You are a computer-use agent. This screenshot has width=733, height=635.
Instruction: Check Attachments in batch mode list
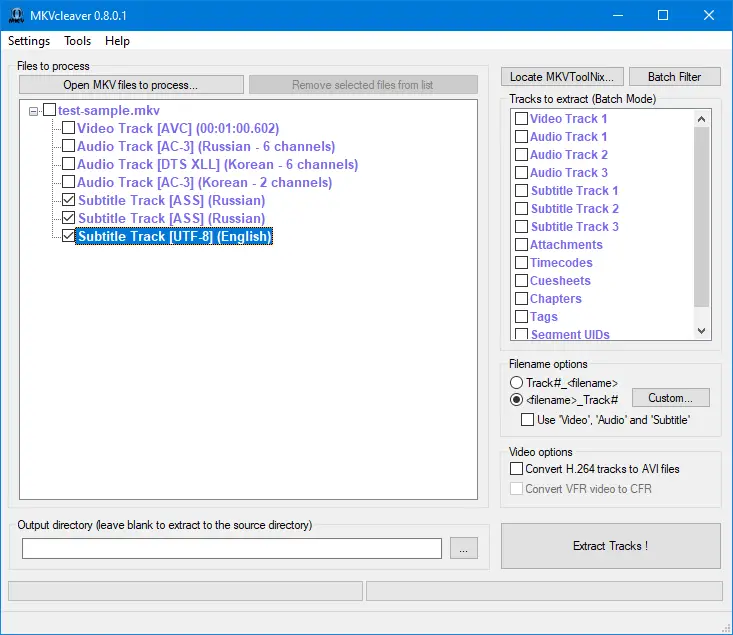tap(521, 245)
